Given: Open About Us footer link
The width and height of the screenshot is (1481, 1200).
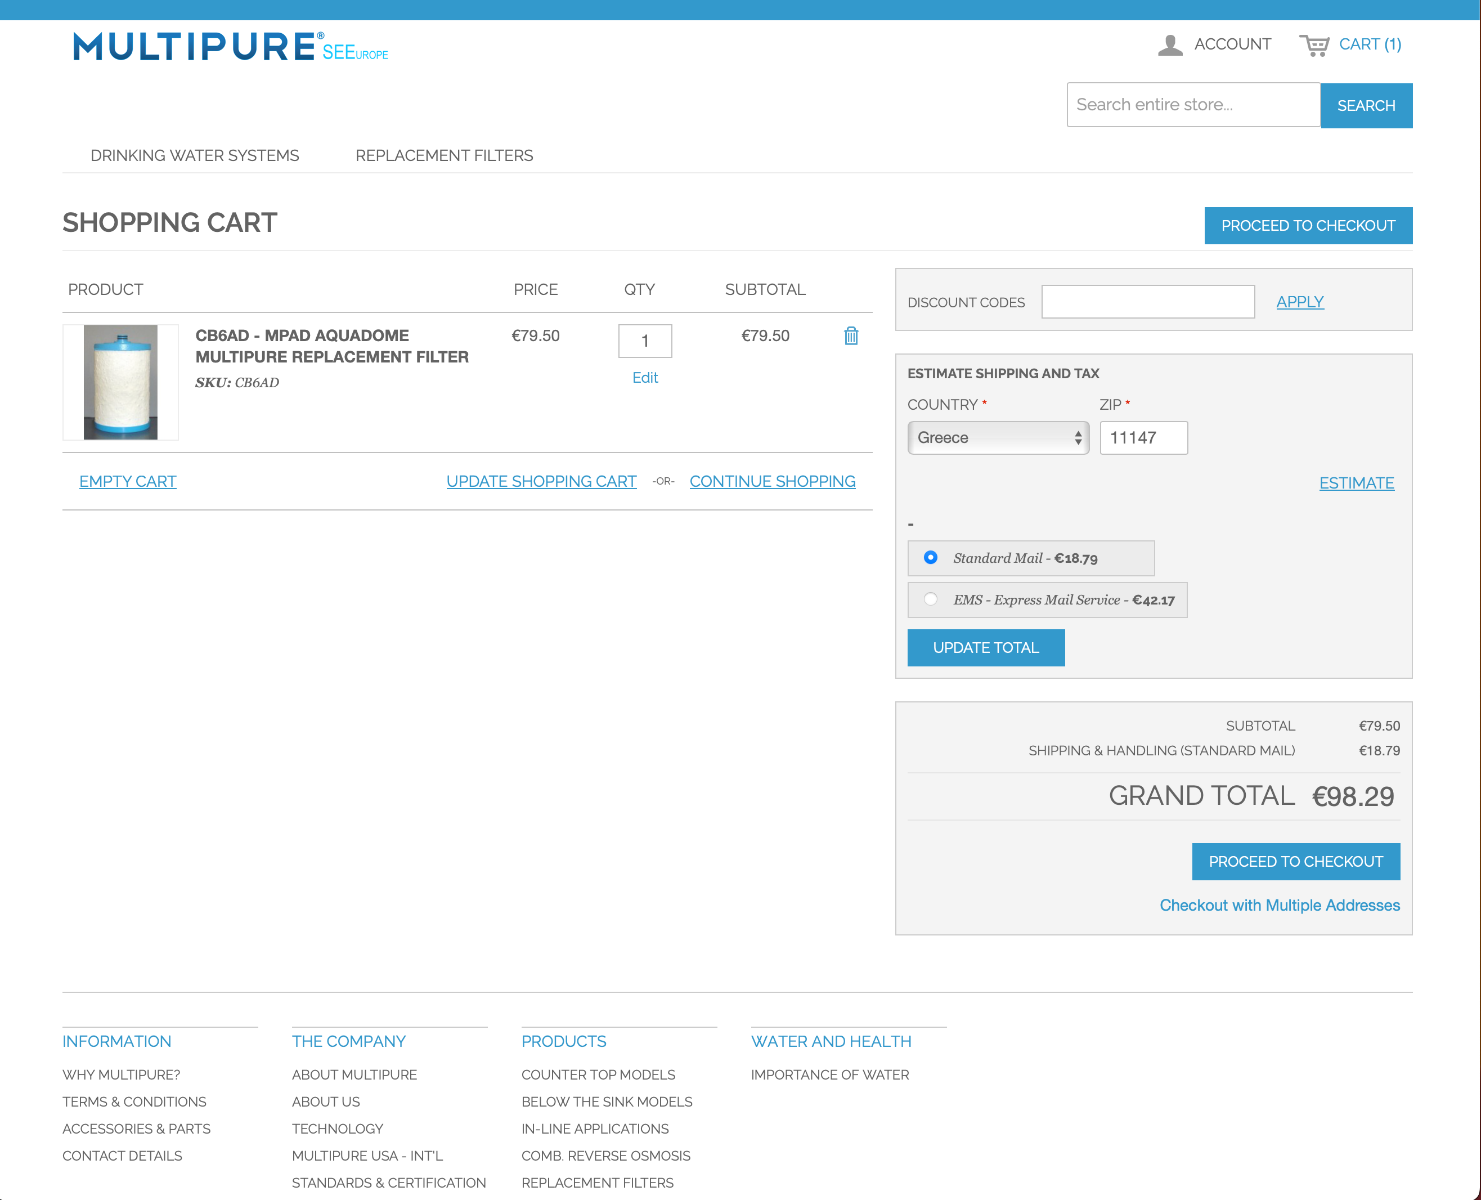Looking at the screenshot, I should 326,1102.
